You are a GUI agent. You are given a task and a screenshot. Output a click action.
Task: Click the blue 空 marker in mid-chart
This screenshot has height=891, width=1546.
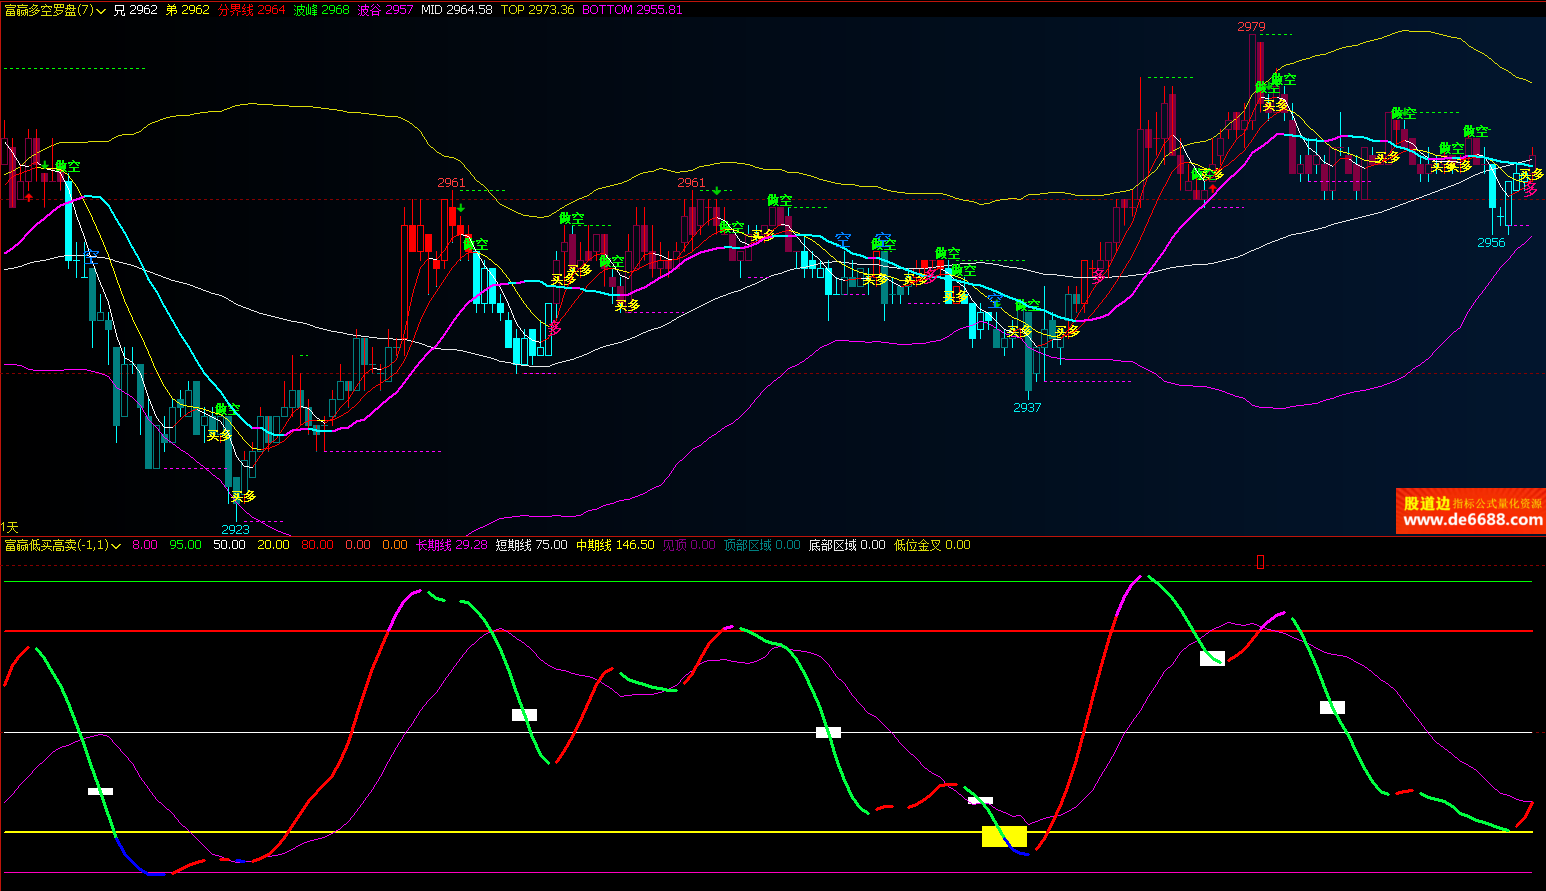842,239
